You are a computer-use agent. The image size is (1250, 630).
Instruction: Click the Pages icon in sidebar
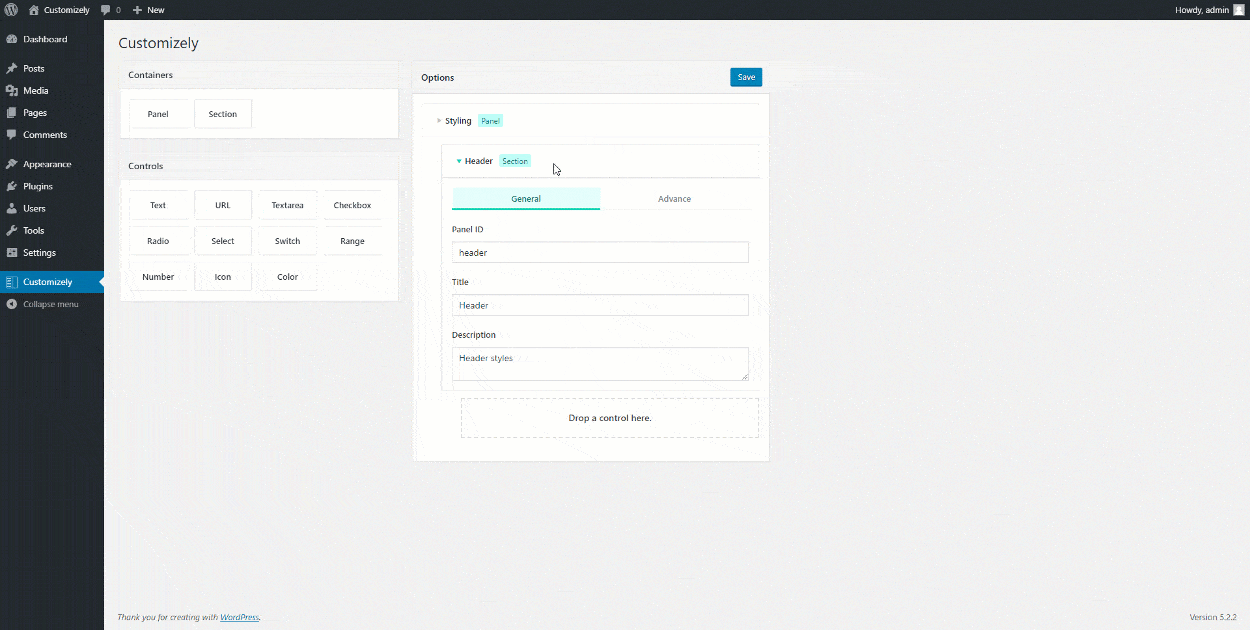click(x=11, y=113)
